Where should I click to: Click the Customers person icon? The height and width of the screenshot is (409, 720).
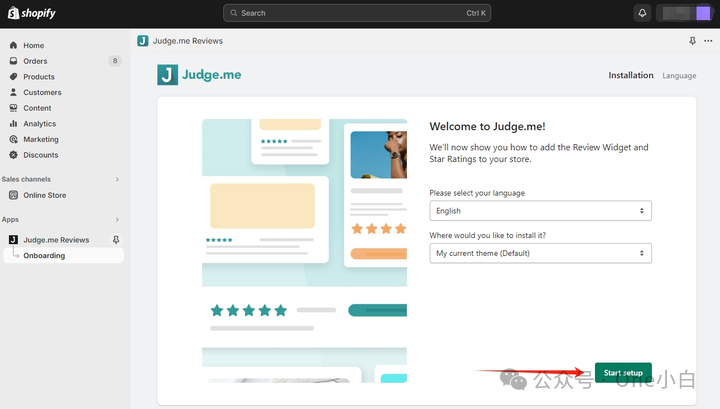(13, 92)
